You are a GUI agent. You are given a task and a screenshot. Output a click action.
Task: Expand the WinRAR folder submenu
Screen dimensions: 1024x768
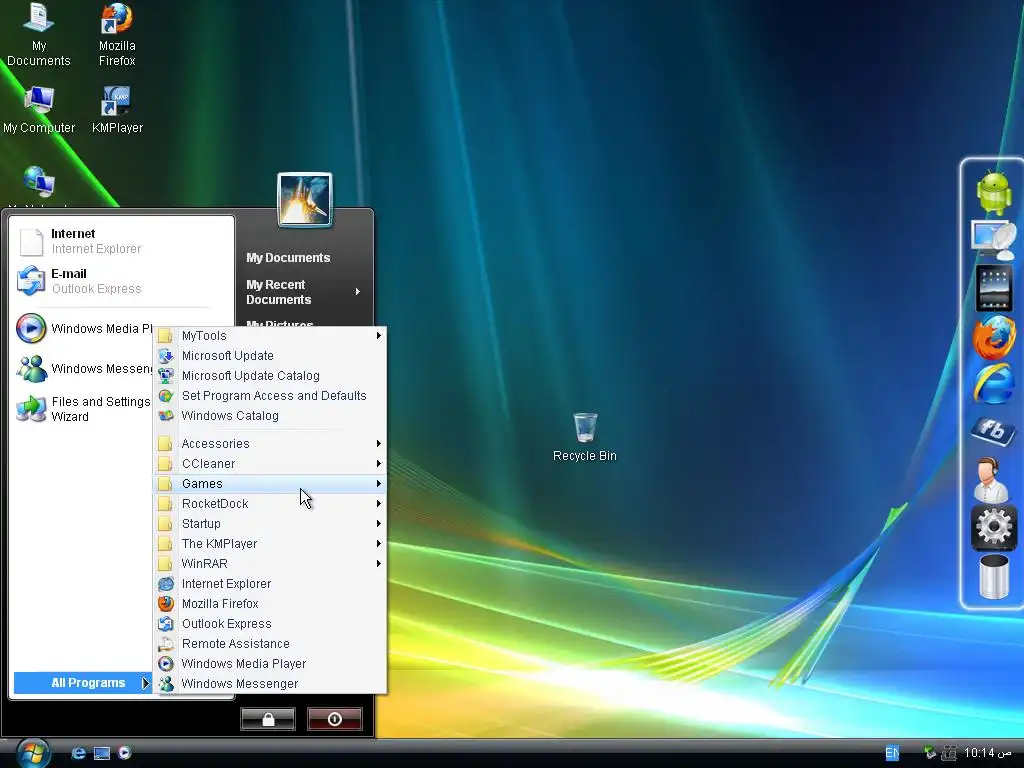[270, 564]
